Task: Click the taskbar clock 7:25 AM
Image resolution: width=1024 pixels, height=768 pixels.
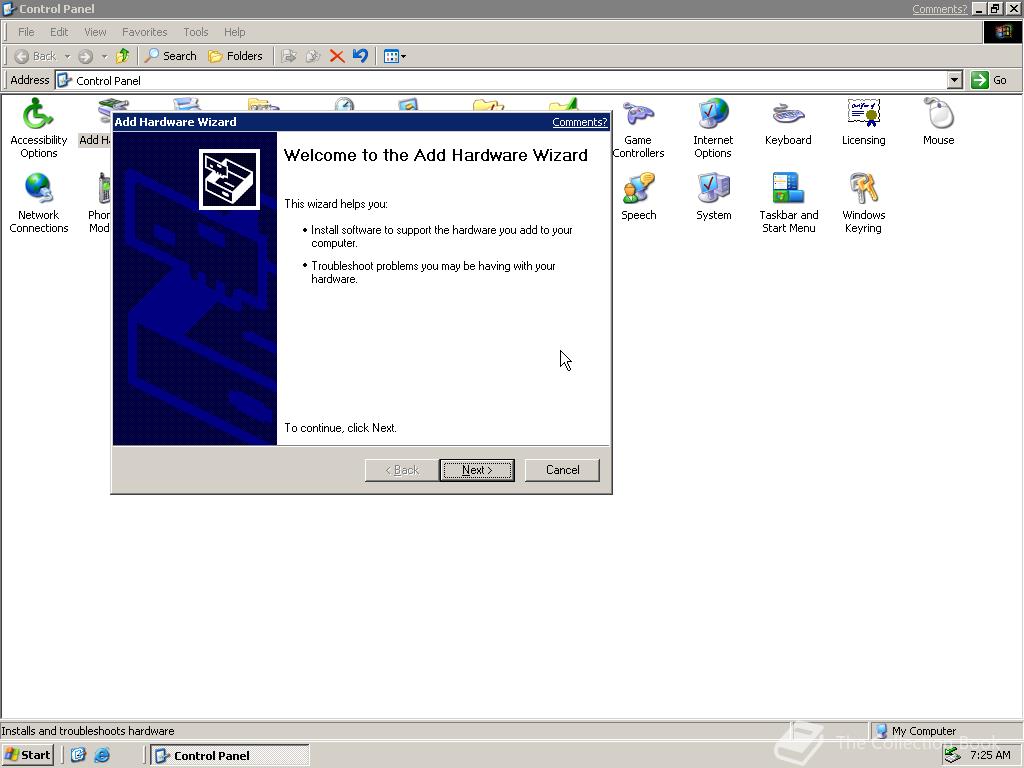Action: pyautogui.click(x=990, y=755)
